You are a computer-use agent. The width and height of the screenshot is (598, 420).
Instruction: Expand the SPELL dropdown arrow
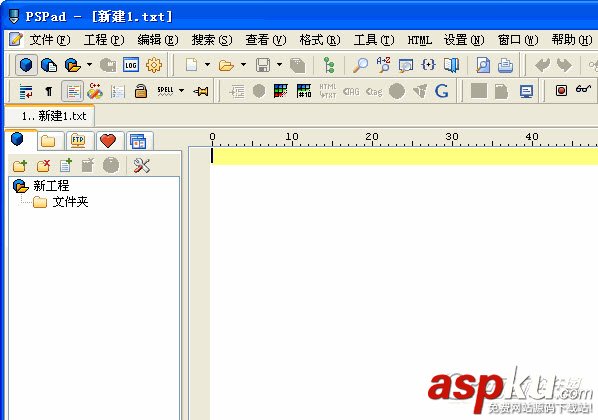coord(182,91)
